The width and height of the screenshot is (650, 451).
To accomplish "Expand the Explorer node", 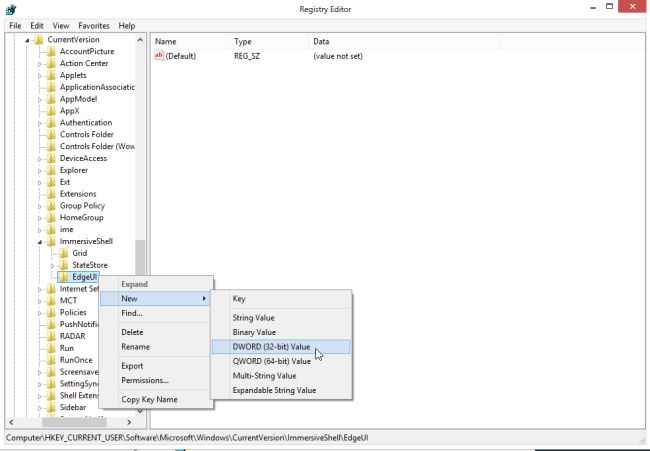I will pos(40,171).
